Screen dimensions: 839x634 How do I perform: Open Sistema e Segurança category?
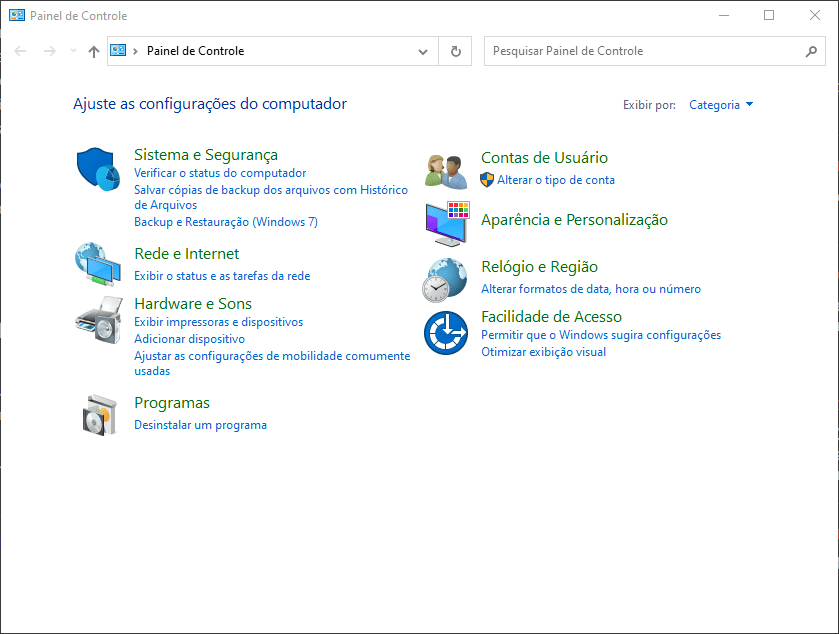tap(206, 155)
